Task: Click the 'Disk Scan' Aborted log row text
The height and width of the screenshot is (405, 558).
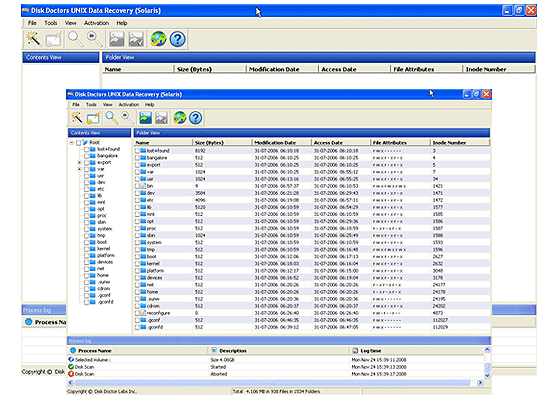Action: 84,374
